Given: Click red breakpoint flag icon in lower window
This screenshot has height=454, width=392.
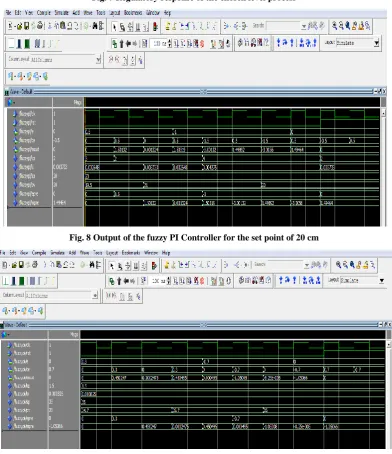Looking at the screenshot, I should [x=154, y=266].
